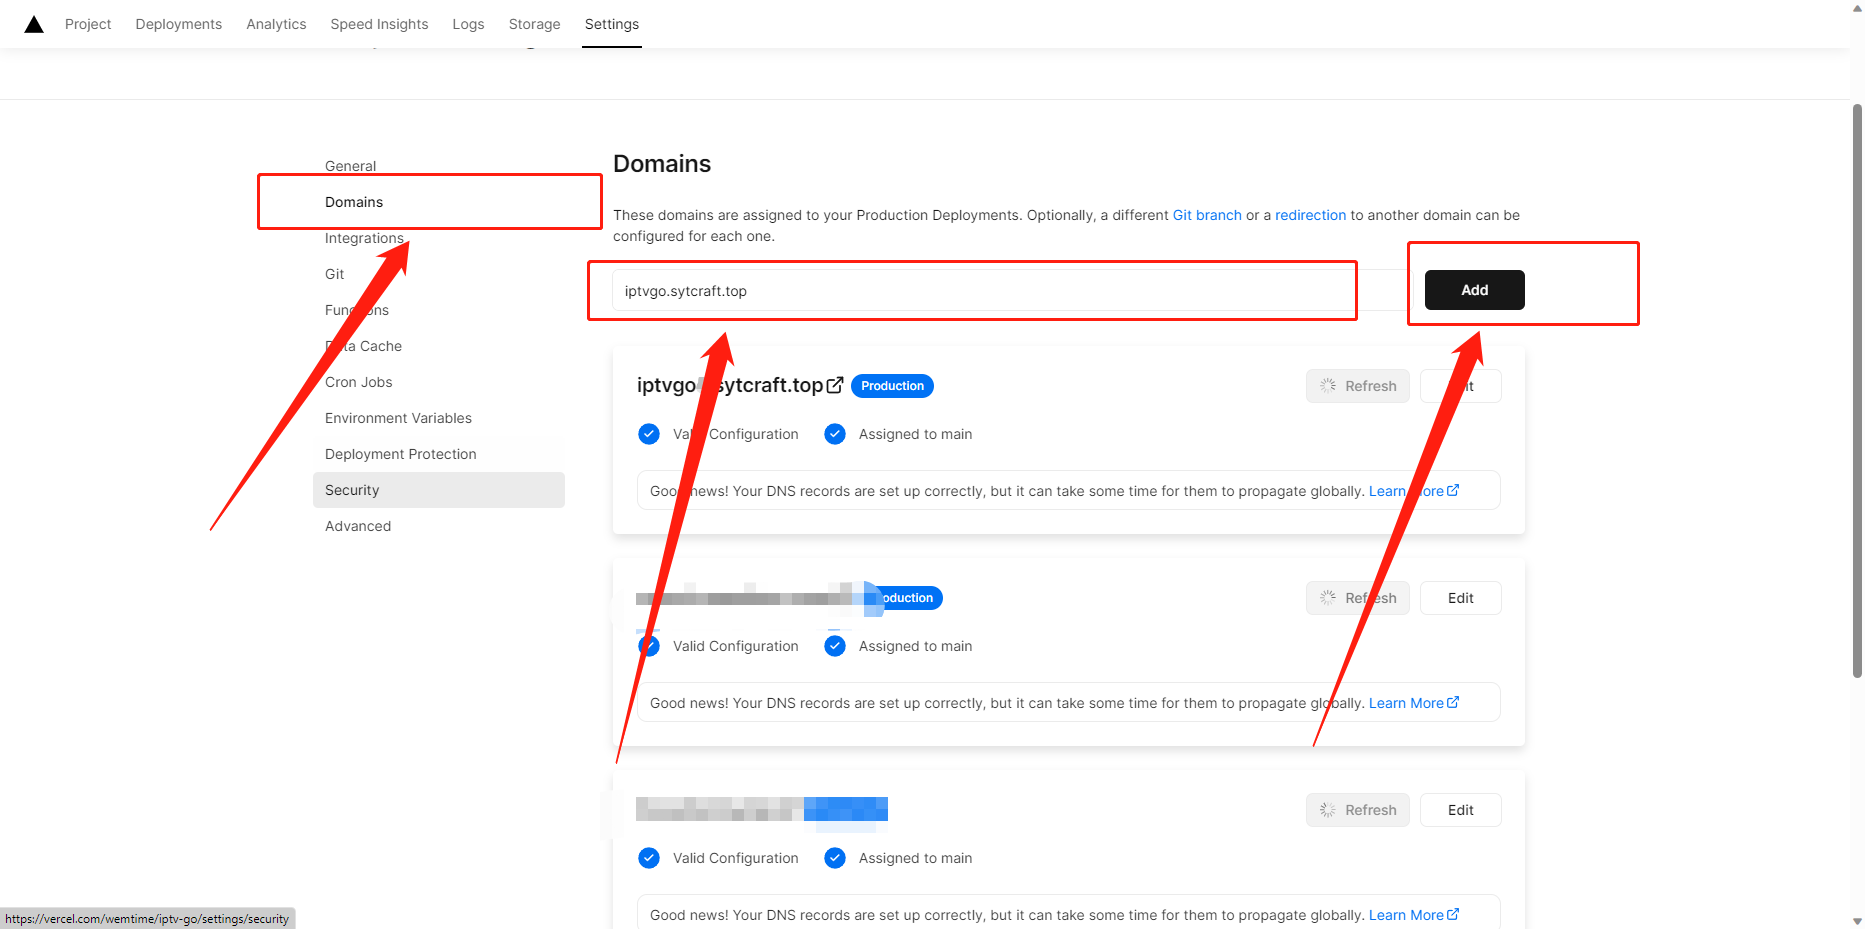
Task: Refresh the second domain card
Action: point(1357,598)
